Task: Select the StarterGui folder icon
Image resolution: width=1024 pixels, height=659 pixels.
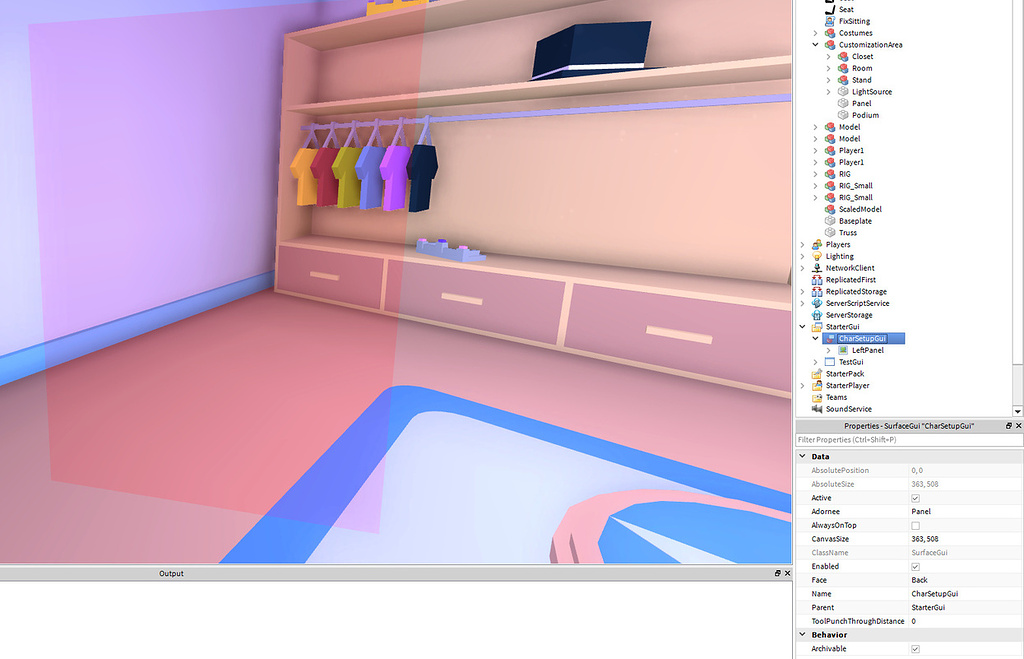Action: (x=817, y=327)
